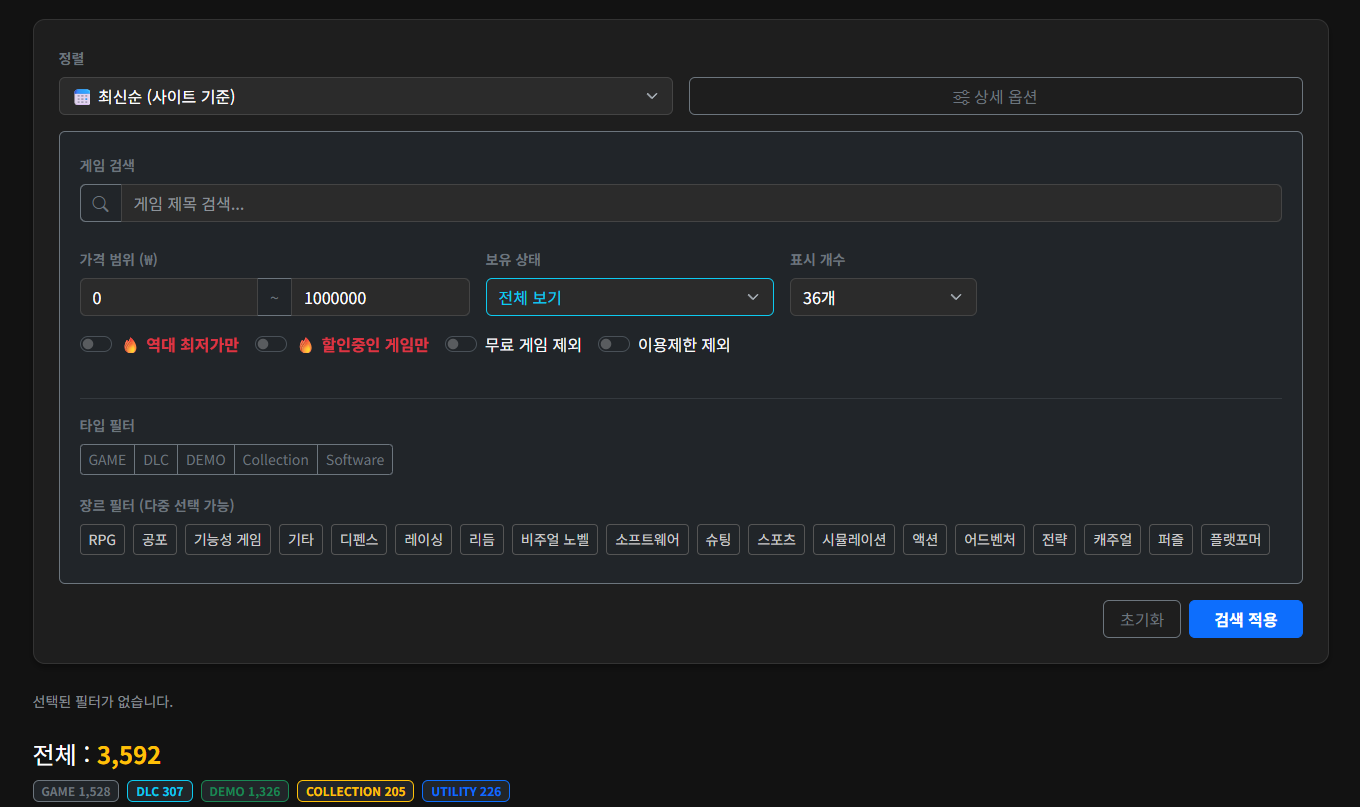Click the fire icon beside 역대 최저가만
1360x807 pixels.
(130, 345)
